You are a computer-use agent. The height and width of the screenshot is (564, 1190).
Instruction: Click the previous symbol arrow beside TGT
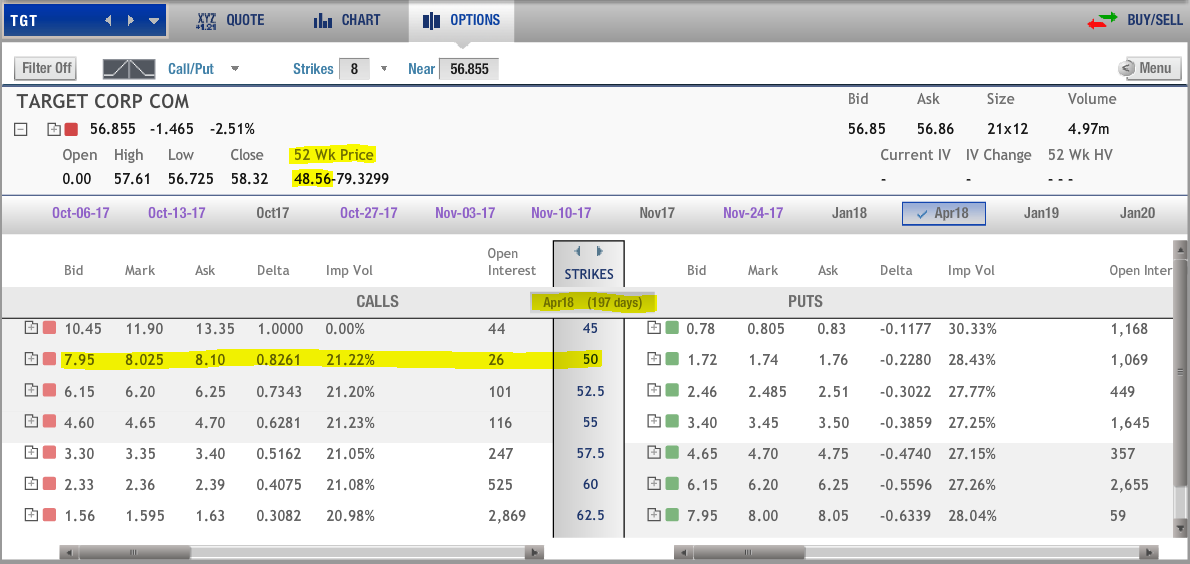tap(109, 20)
